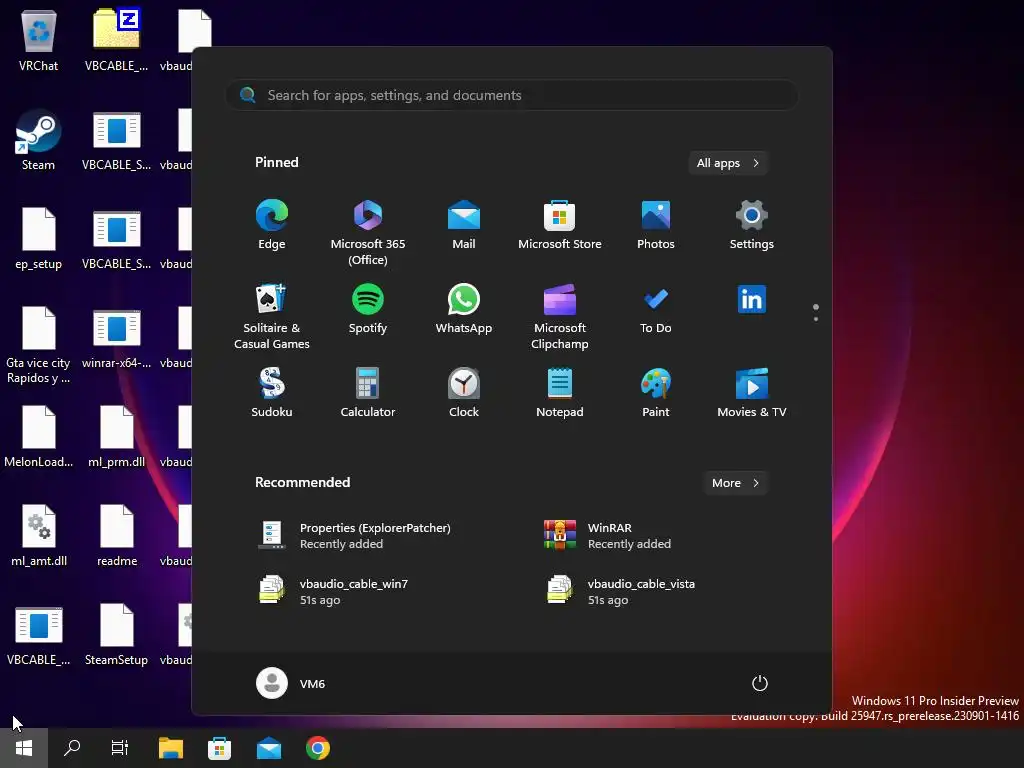Open the pinned Mail app

464,225
